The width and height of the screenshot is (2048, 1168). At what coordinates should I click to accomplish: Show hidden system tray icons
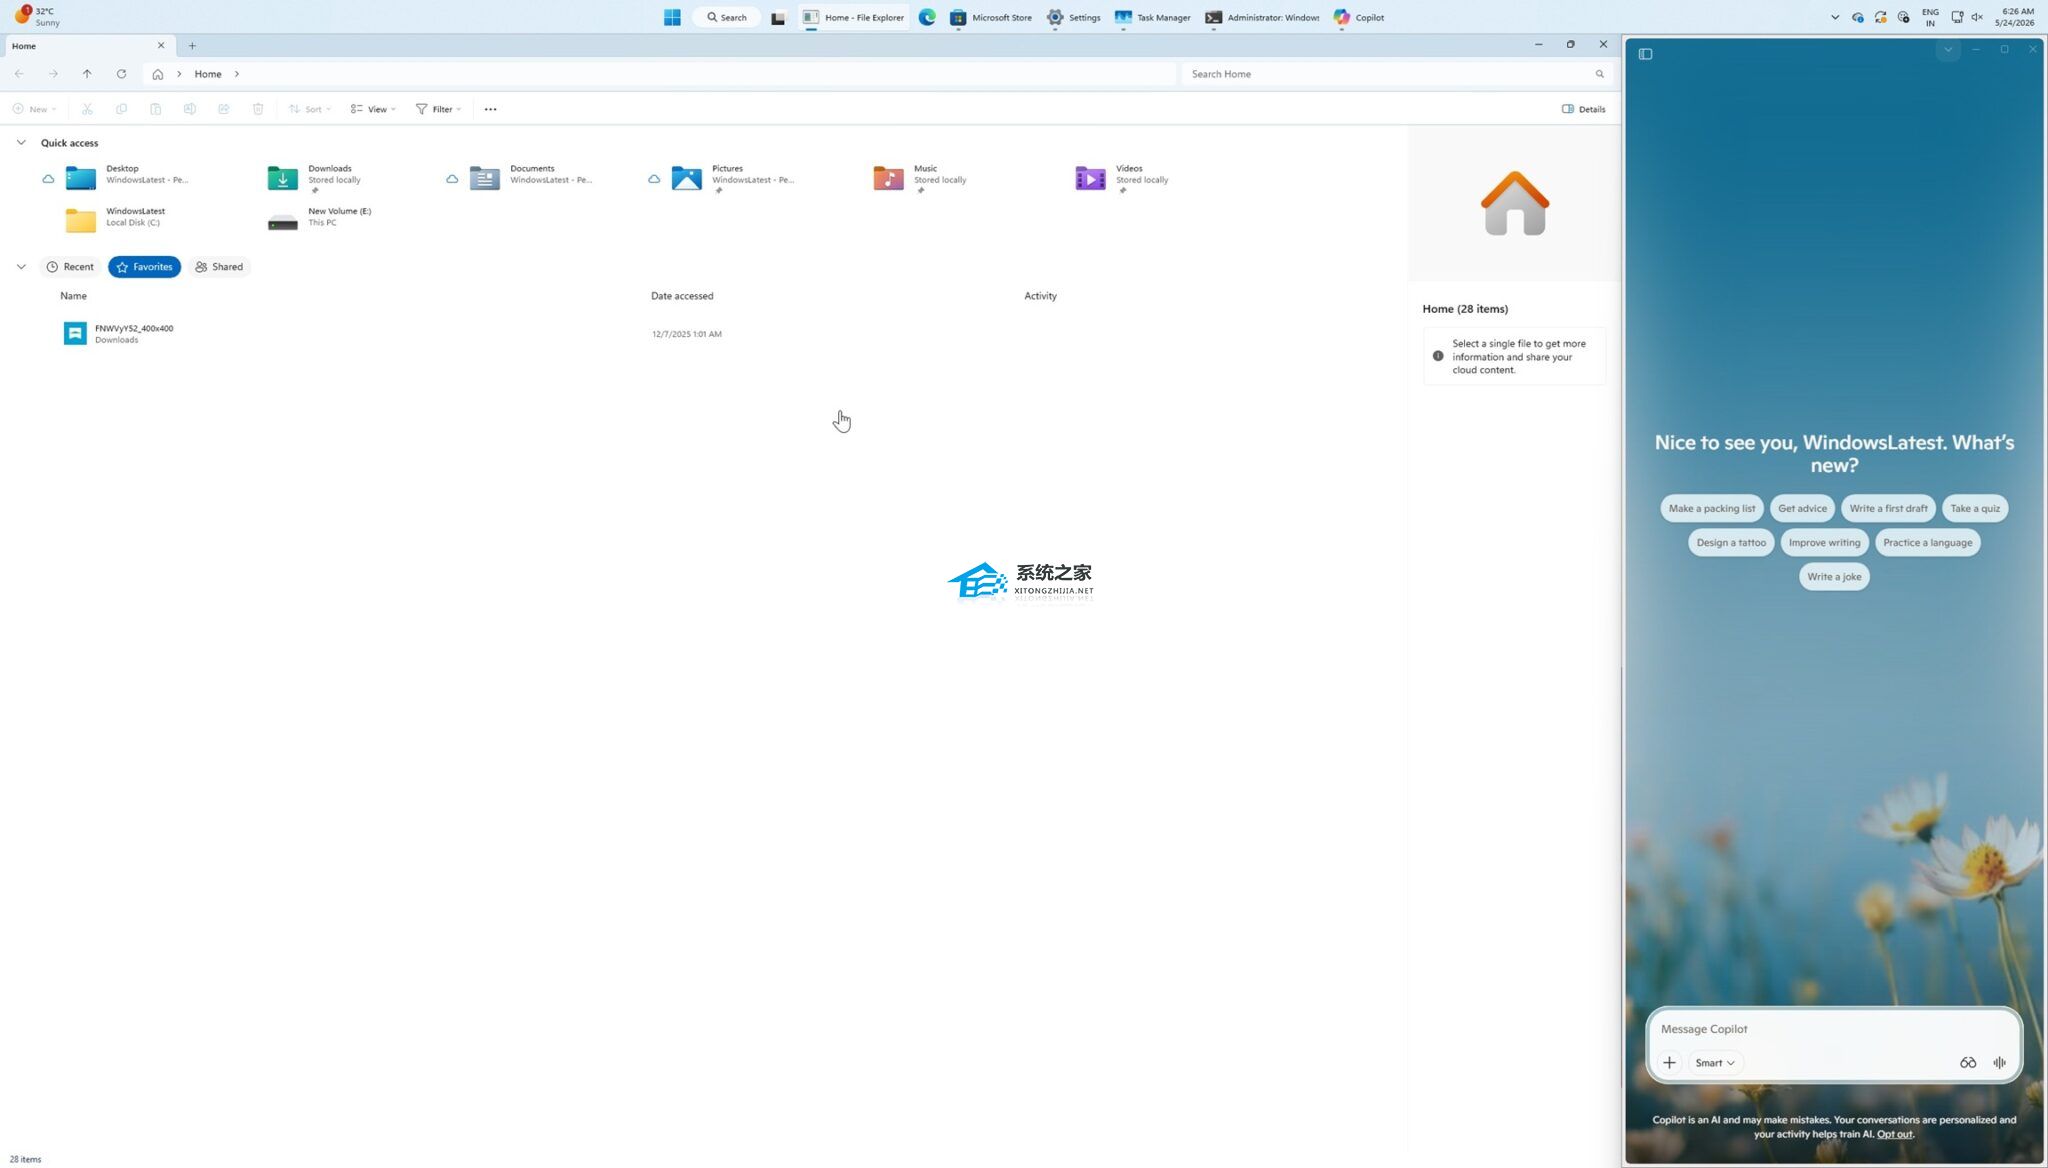[x=1834, y=17]
